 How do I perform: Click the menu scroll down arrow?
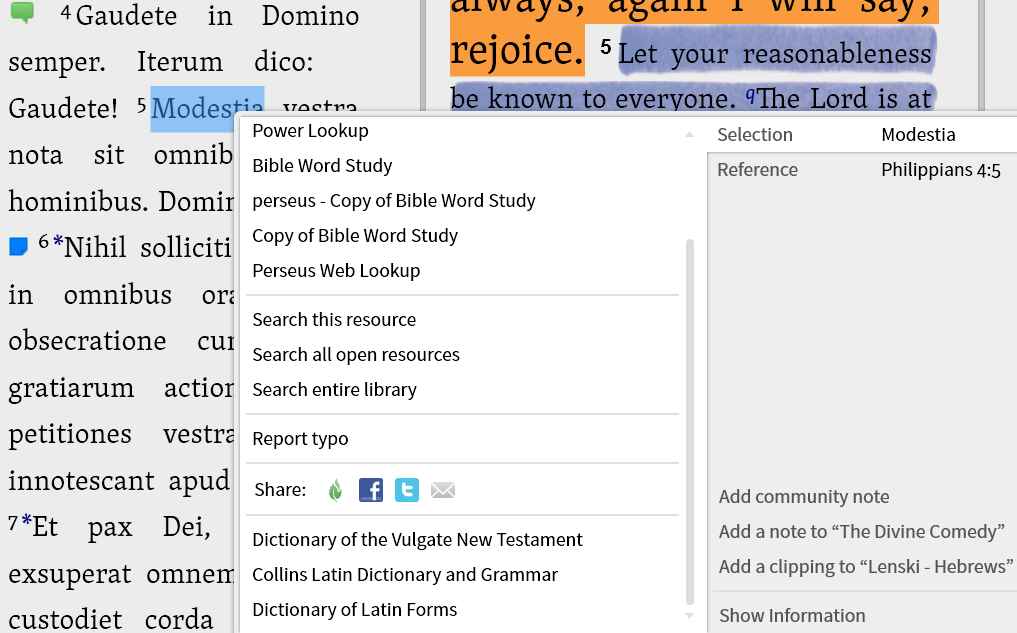point(689,616)
